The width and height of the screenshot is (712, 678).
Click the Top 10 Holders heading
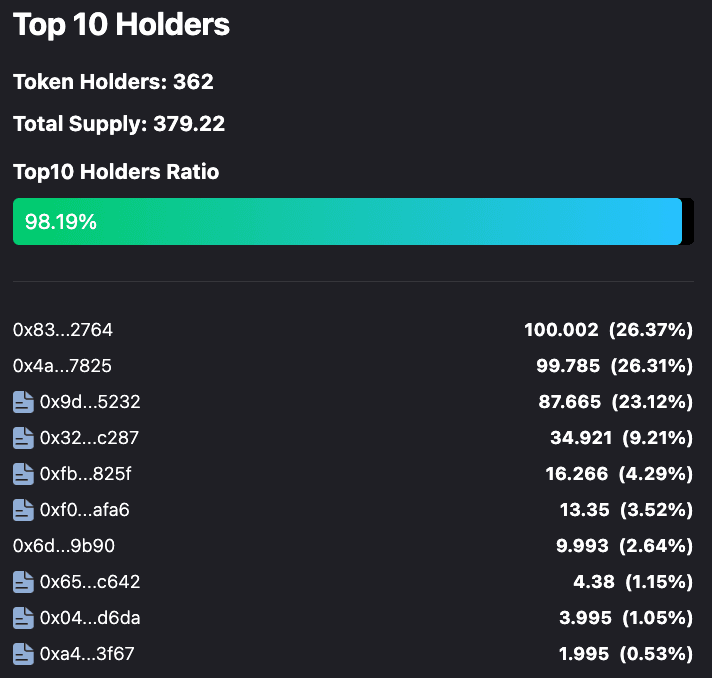tap(121, 25)
